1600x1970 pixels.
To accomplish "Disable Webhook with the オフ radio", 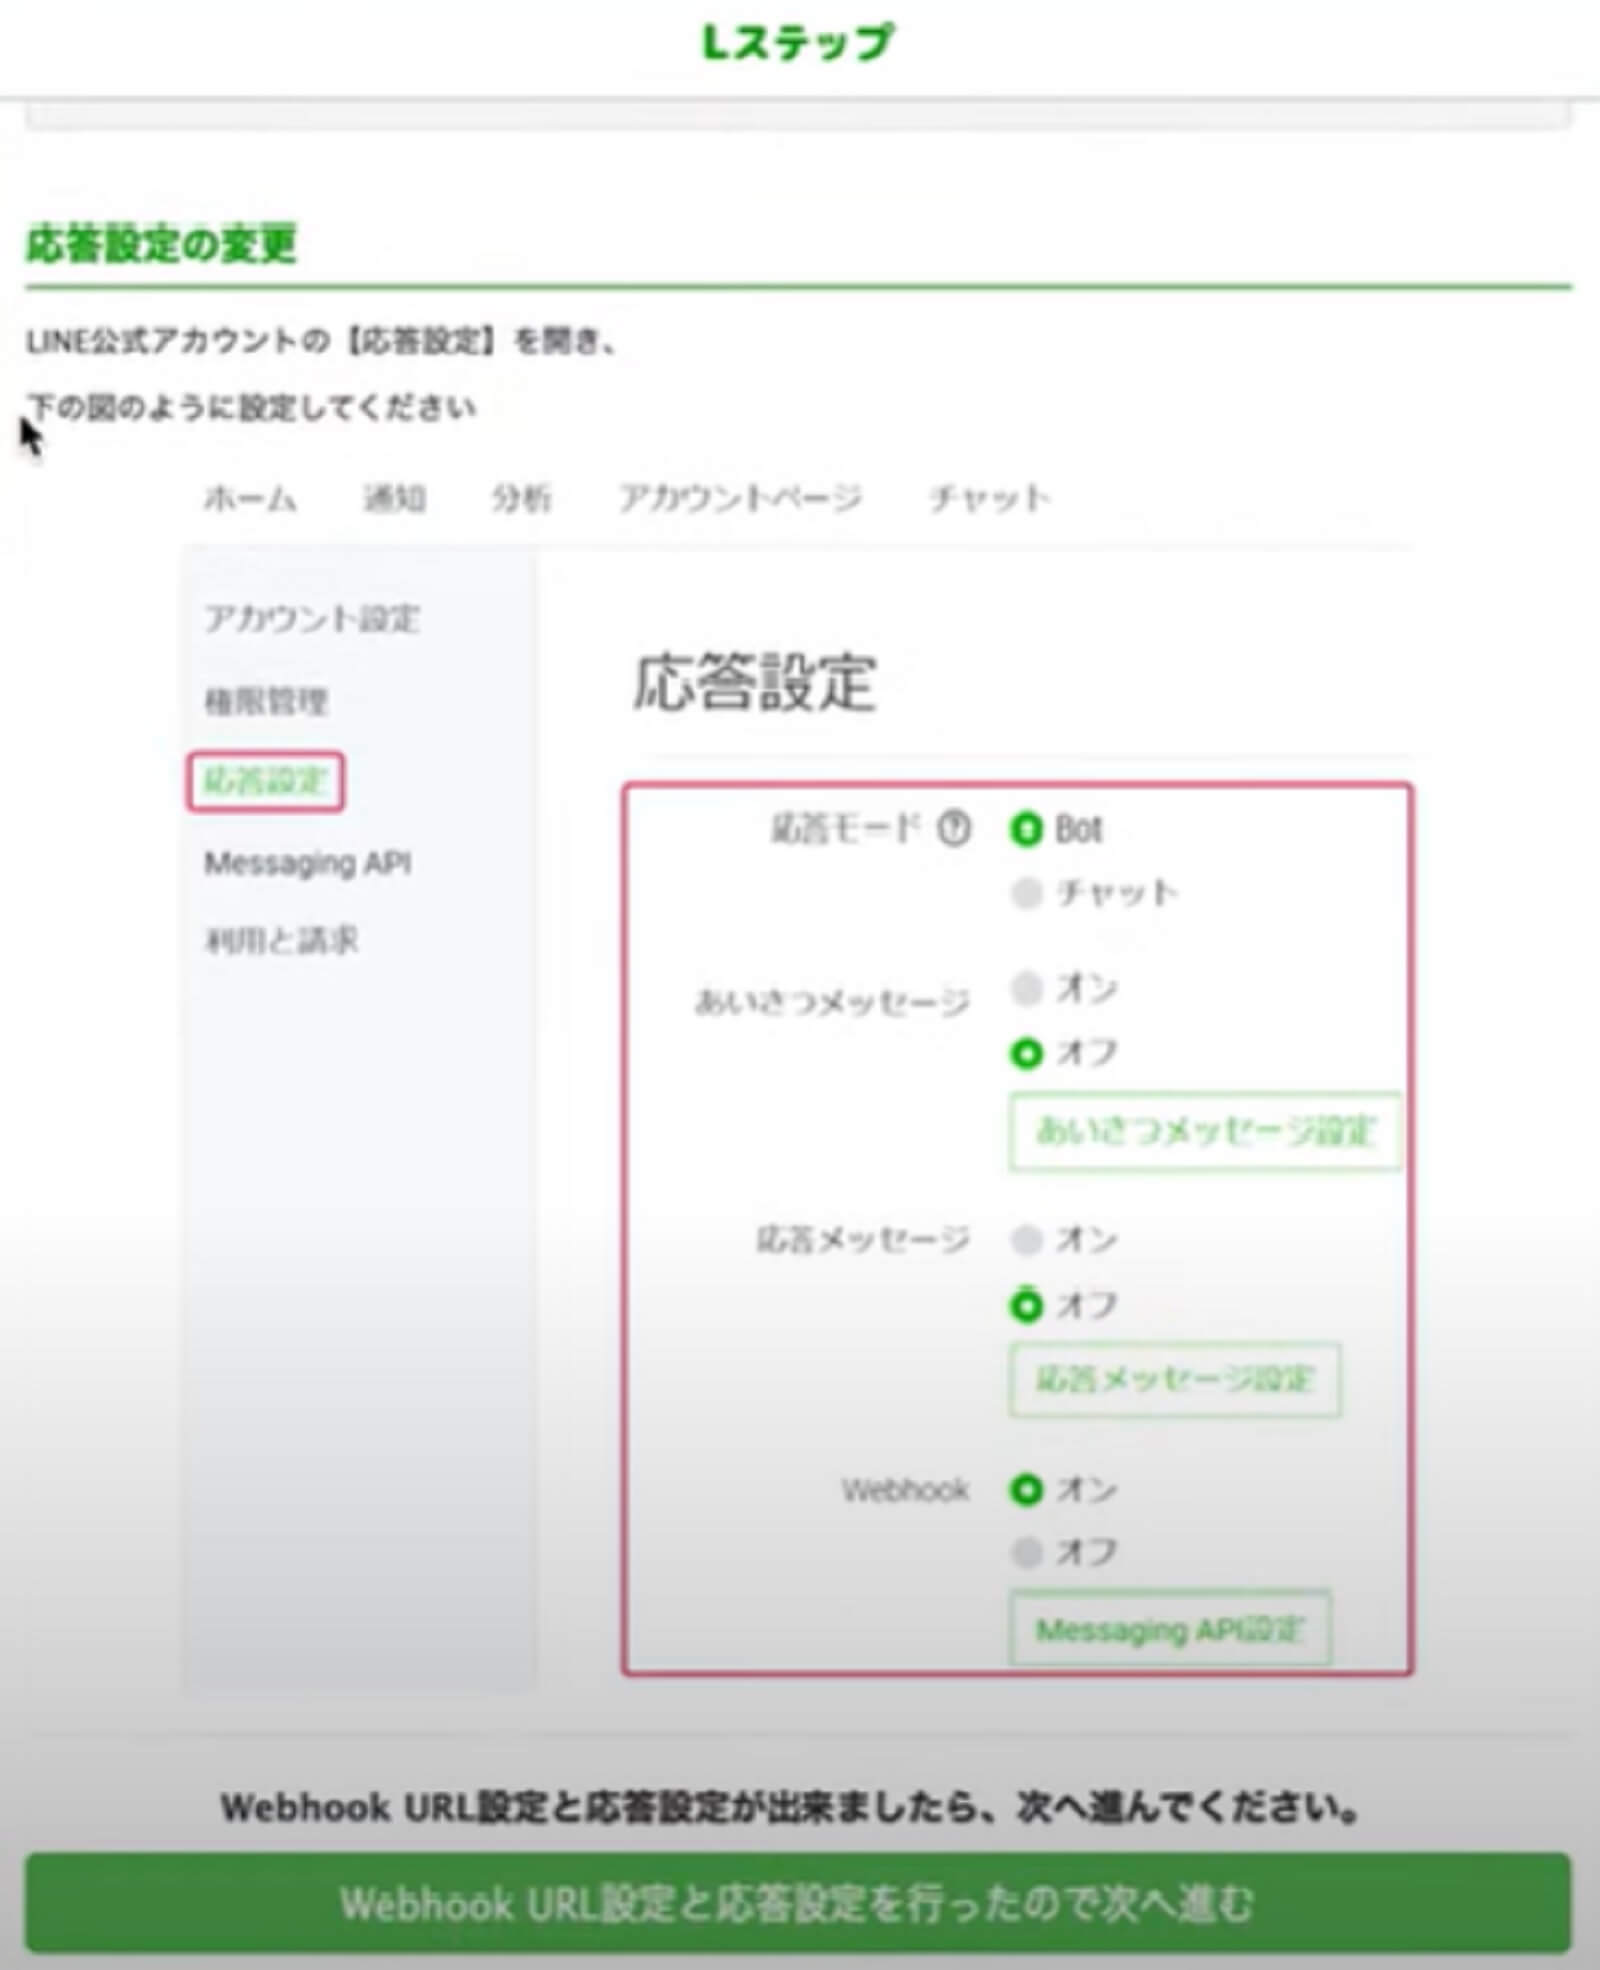I will (1026, 1552).
